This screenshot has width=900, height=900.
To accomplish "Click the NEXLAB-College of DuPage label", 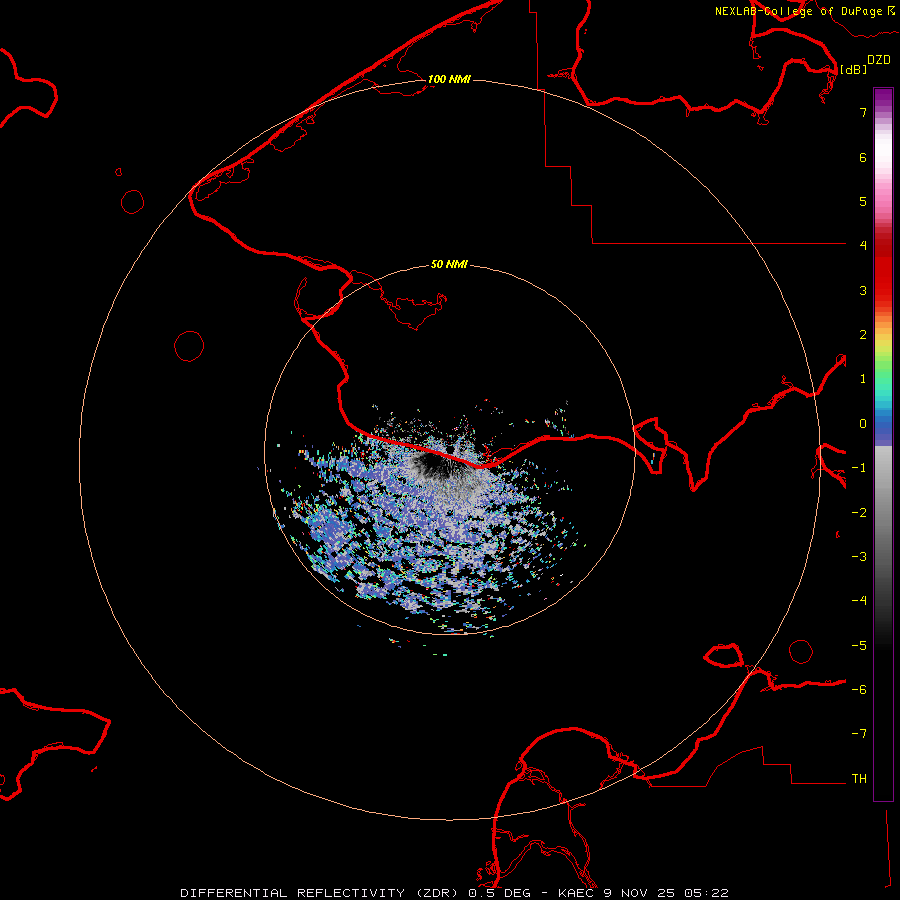I will (x=799, y=11).
